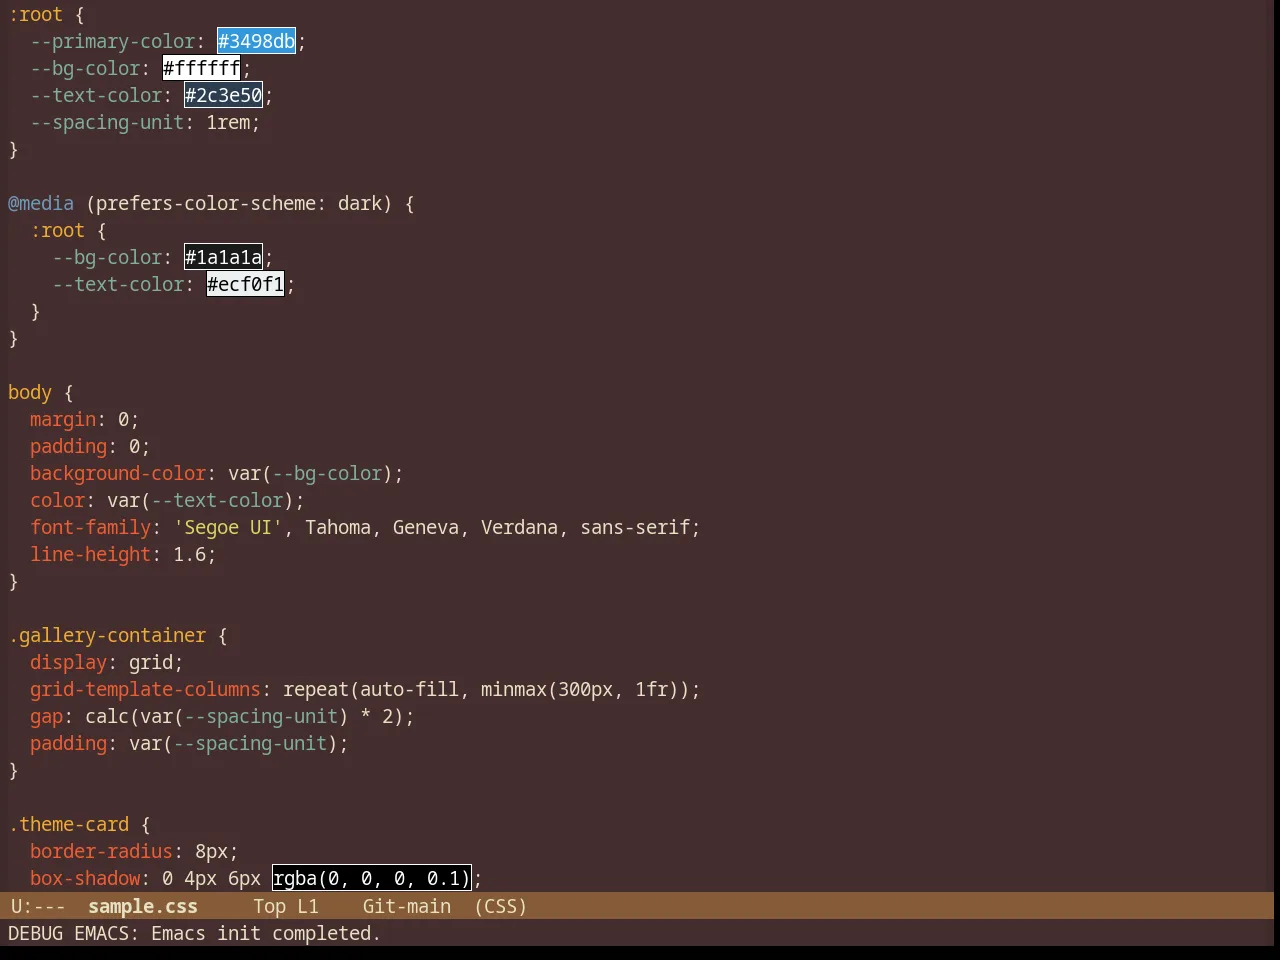Click the 'grid-template-columns' property
Viewport: 1280px width, 960px height.
click(x=145, y=689)
